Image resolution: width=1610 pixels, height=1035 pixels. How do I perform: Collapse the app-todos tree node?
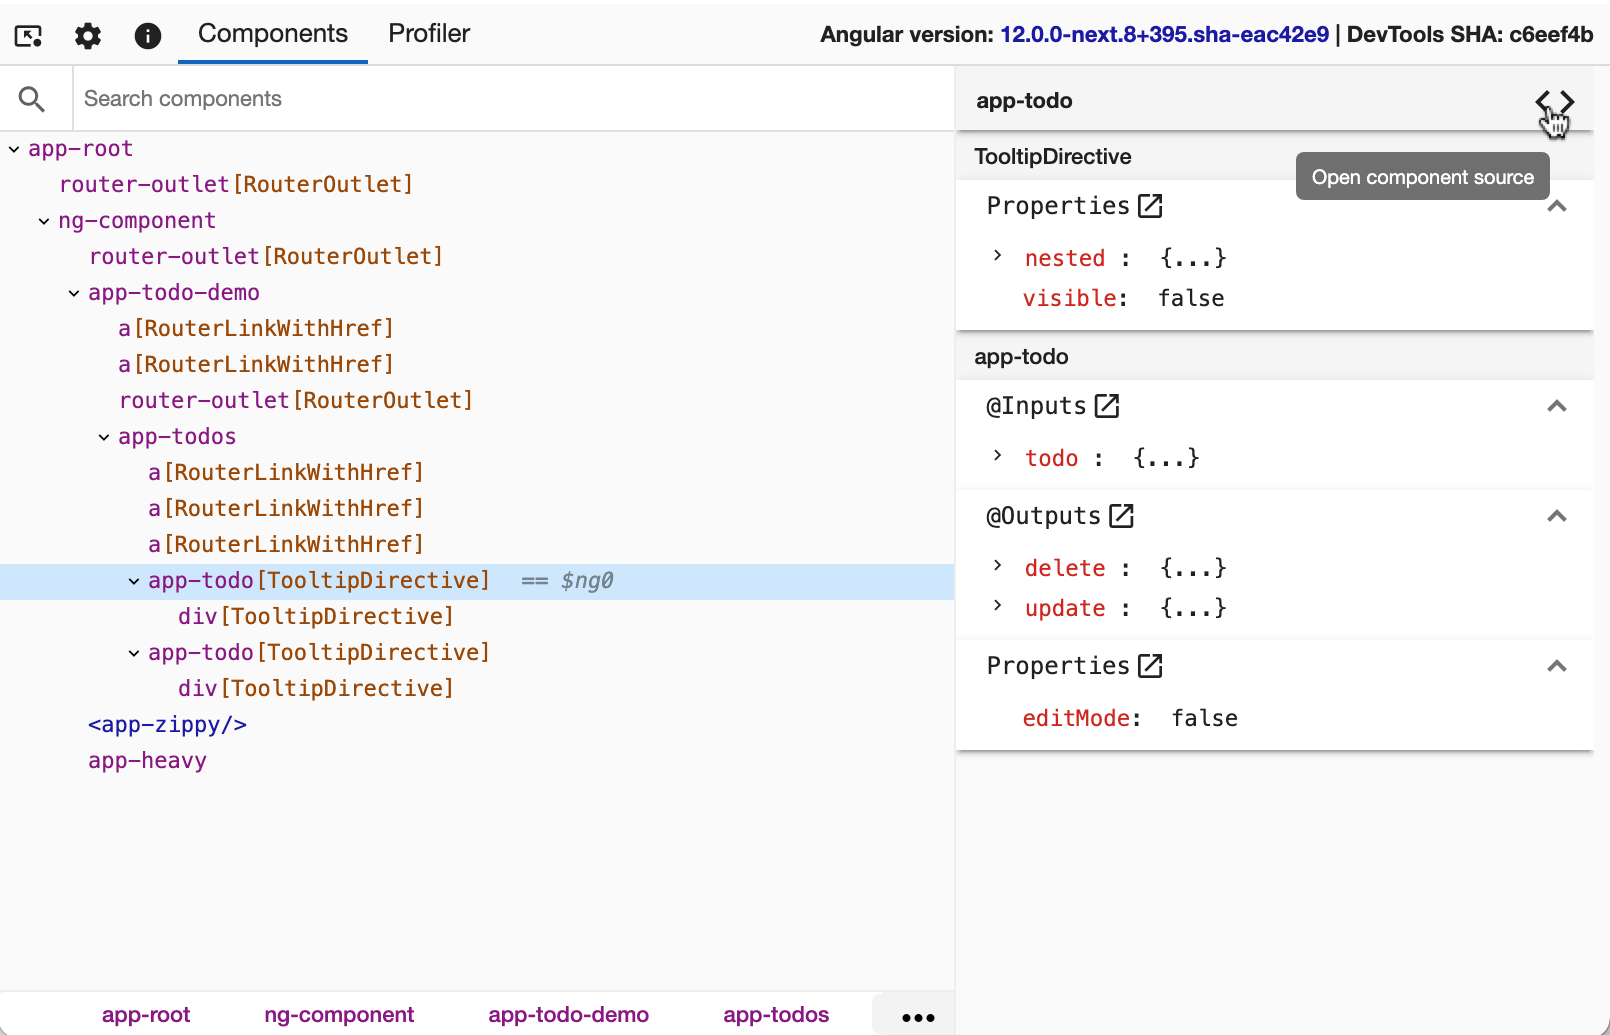pos(104,436)
